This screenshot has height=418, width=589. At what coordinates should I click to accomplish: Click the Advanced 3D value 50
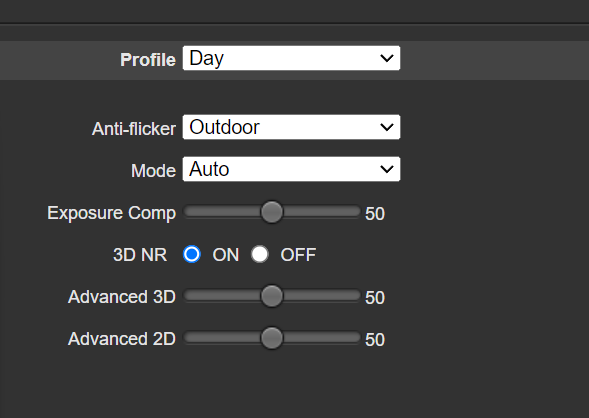(375, 298)
